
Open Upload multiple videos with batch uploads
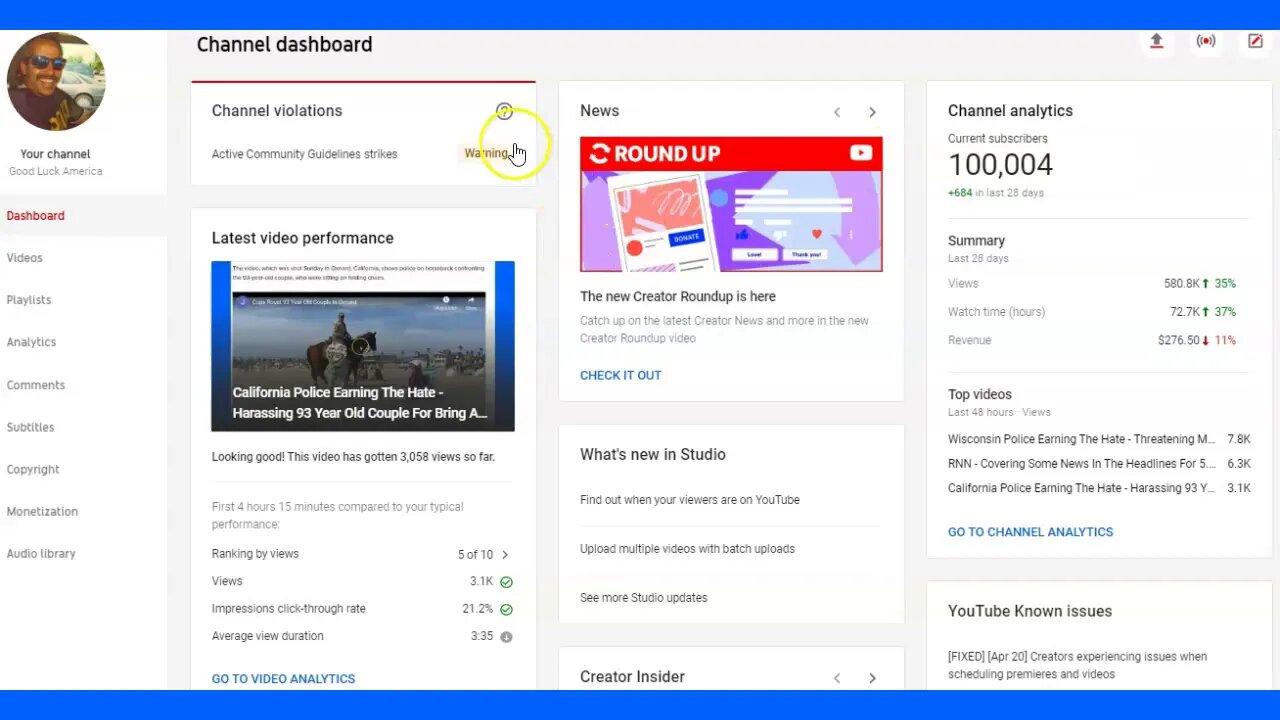point(687,549)
